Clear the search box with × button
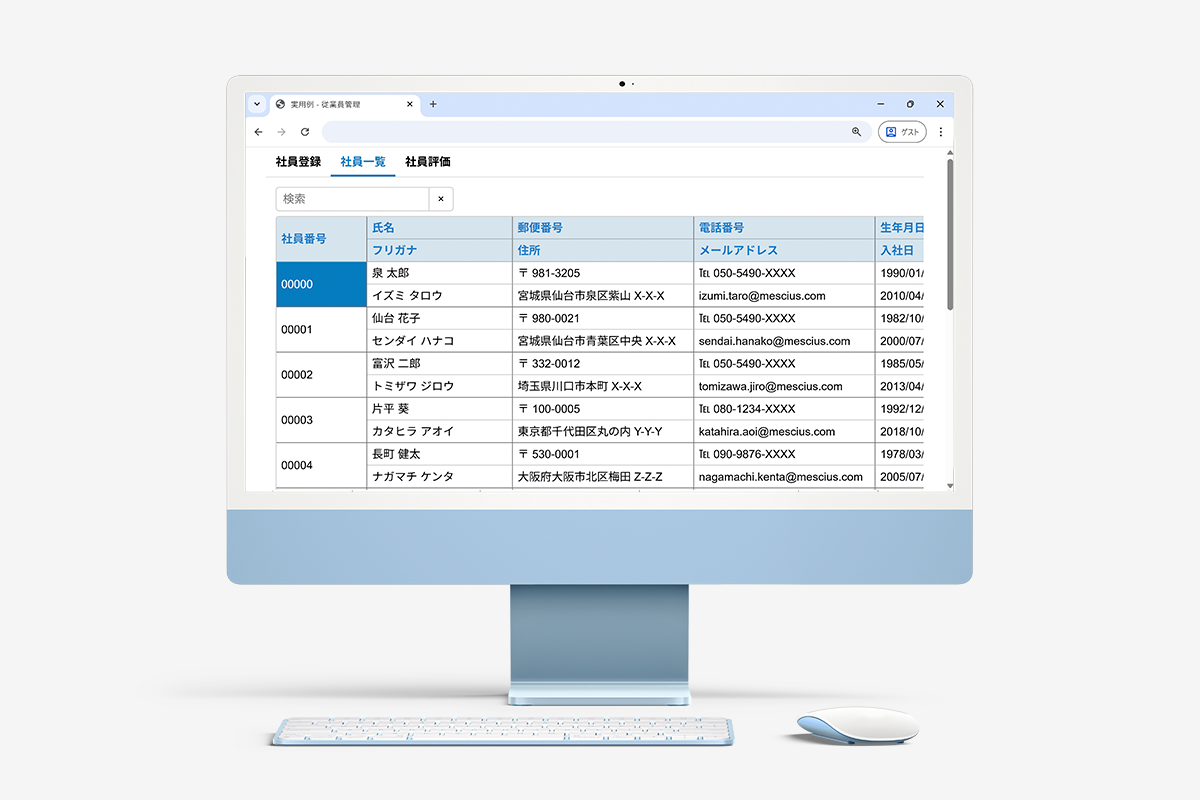 [441, 199]
